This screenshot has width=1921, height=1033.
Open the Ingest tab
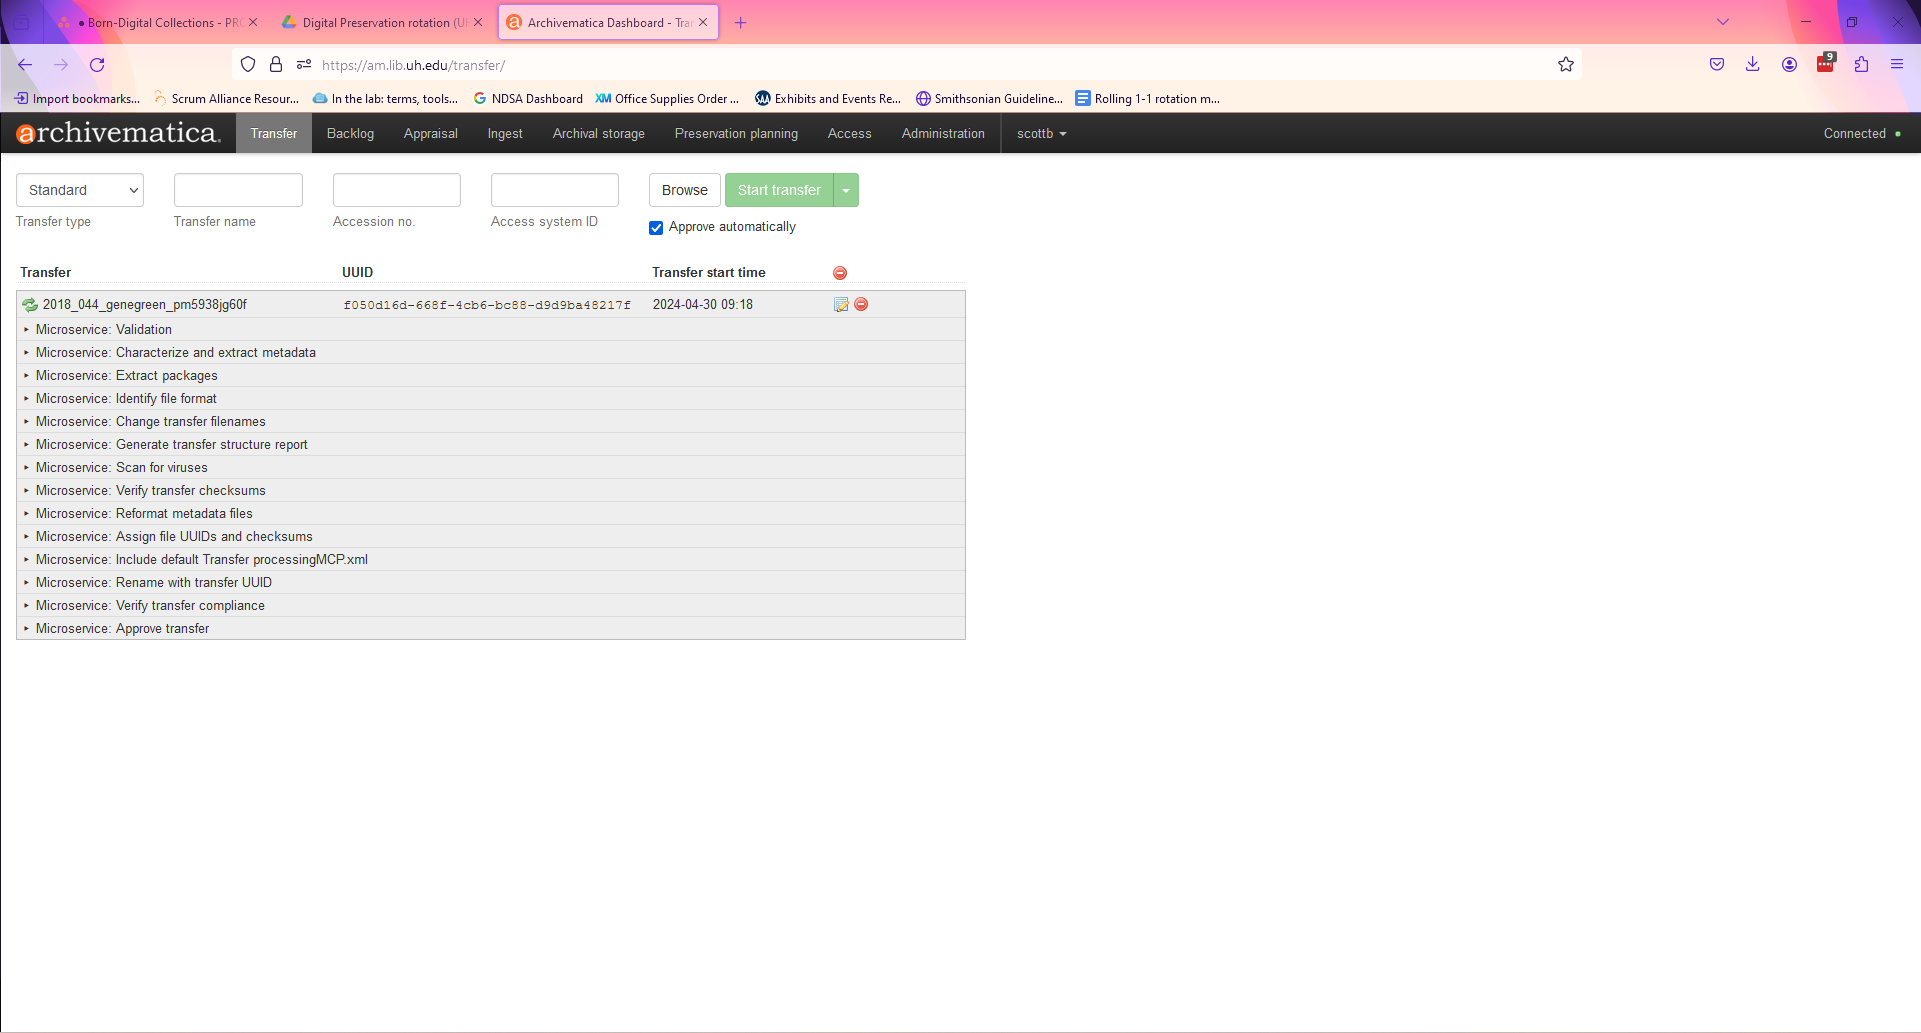505,133
